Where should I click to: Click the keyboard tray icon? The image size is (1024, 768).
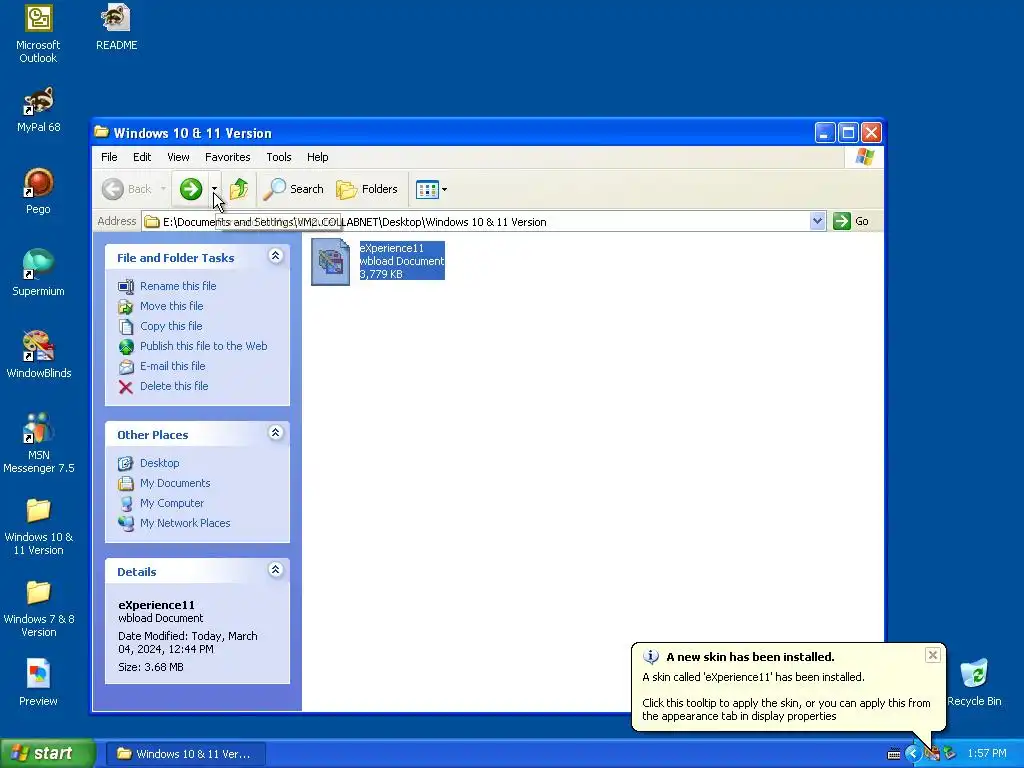[x=893, y=754]
